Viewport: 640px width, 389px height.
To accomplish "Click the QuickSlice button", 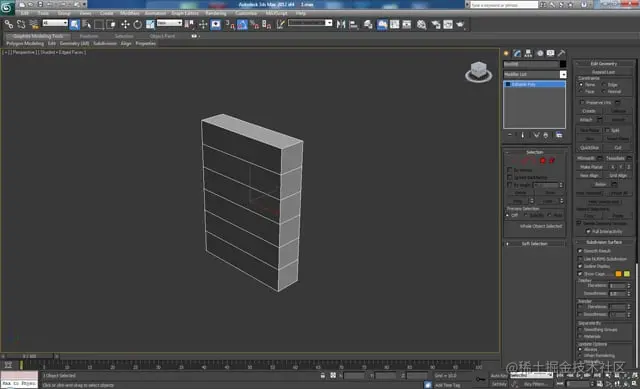I will [589, 147].
